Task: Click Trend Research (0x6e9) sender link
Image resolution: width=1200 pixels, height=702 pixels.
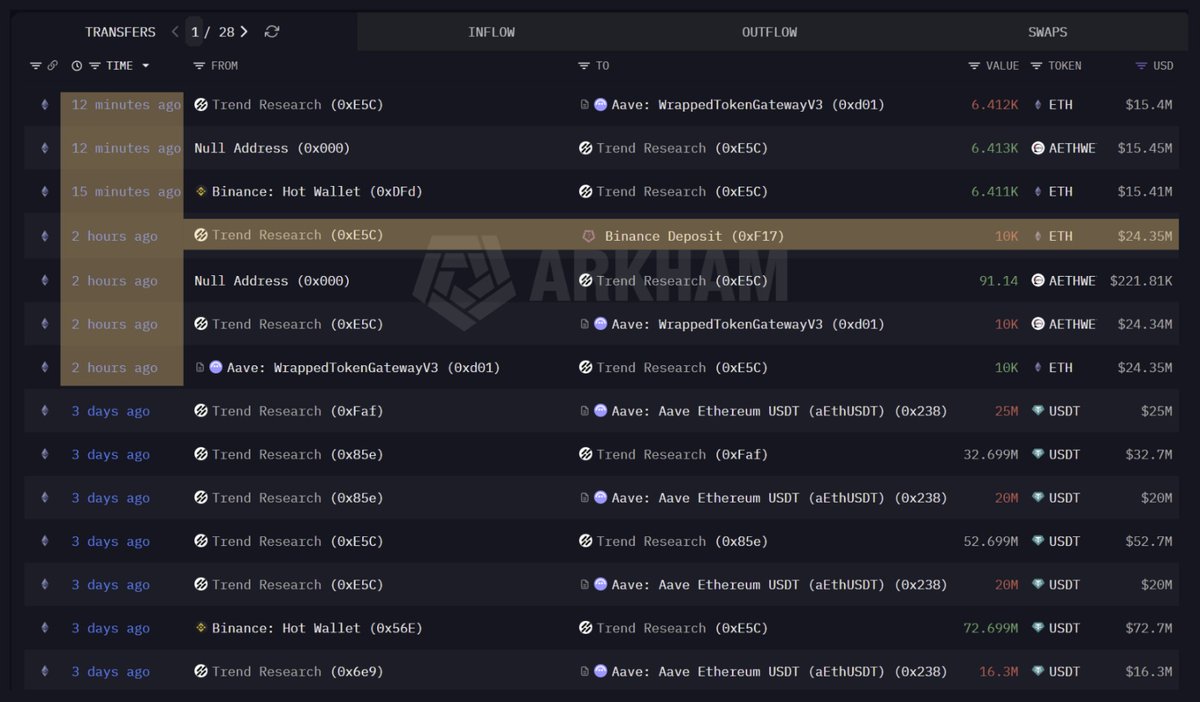Action: point(297,672)
